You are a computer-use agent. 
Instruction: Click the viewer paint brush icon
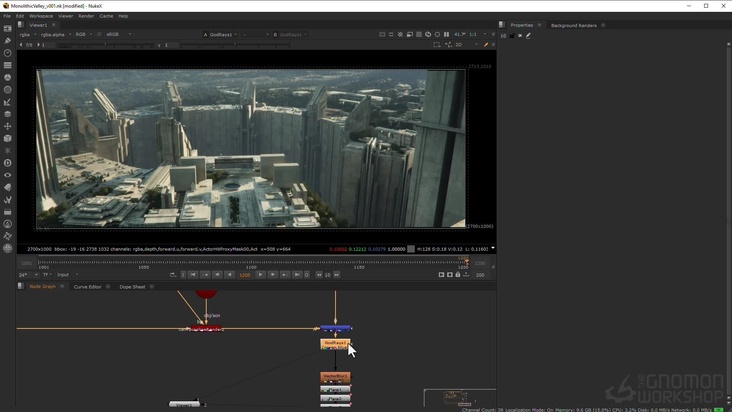point(486,44)
